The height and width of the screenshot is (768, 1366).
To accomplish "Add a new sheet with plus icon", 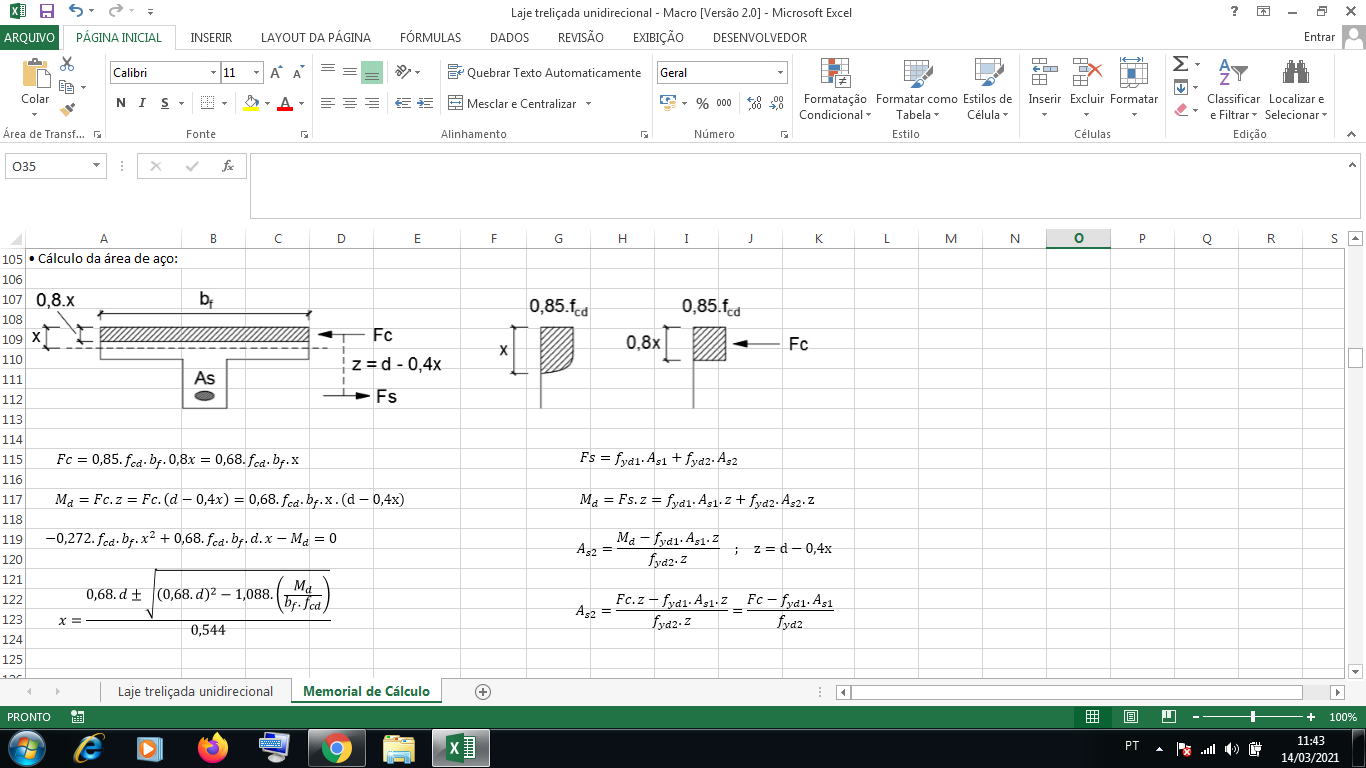I will click(483, 691).
